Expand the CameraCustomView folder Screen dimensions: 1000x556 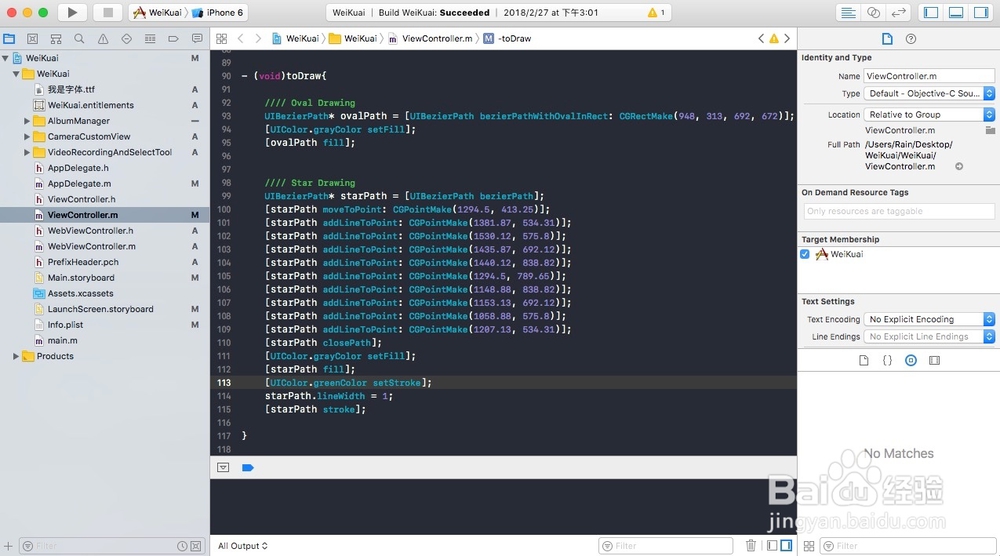coord(27,136)
